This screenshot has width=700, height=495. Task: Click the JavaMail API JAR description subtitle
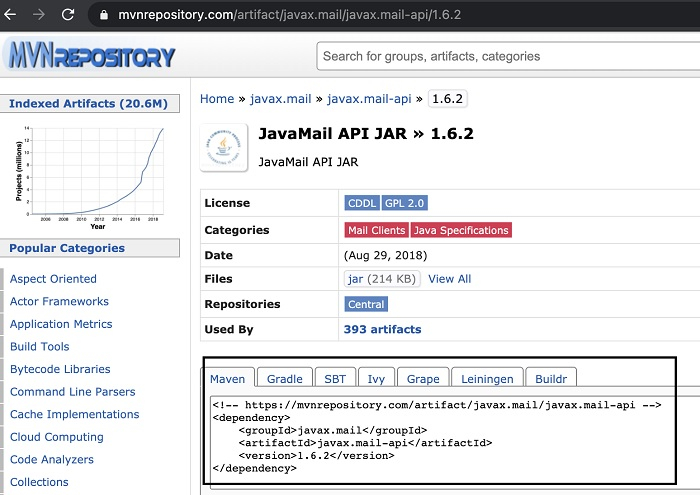308,162
